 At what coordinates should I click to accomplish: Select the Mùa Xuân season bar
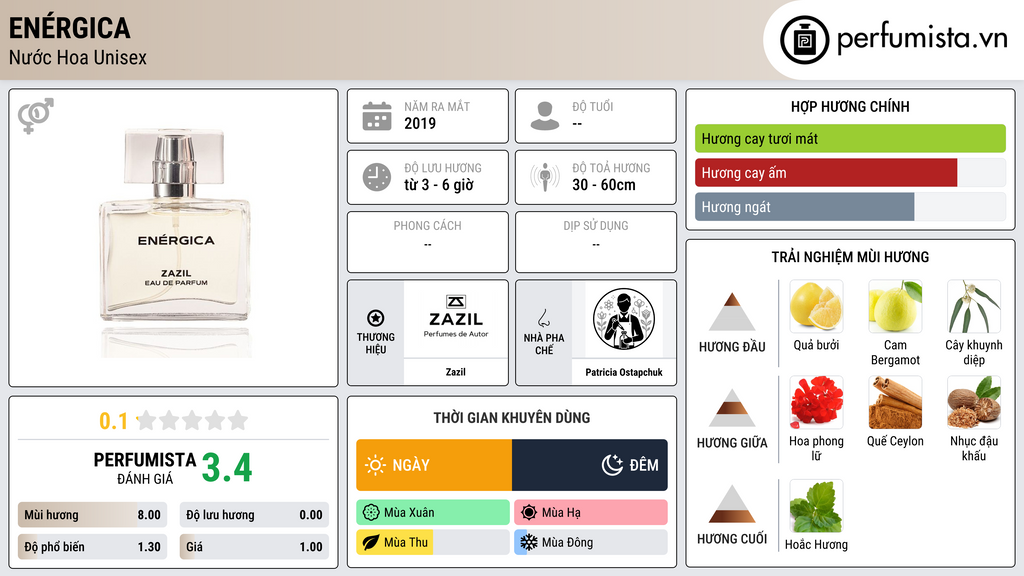point(433,513)
